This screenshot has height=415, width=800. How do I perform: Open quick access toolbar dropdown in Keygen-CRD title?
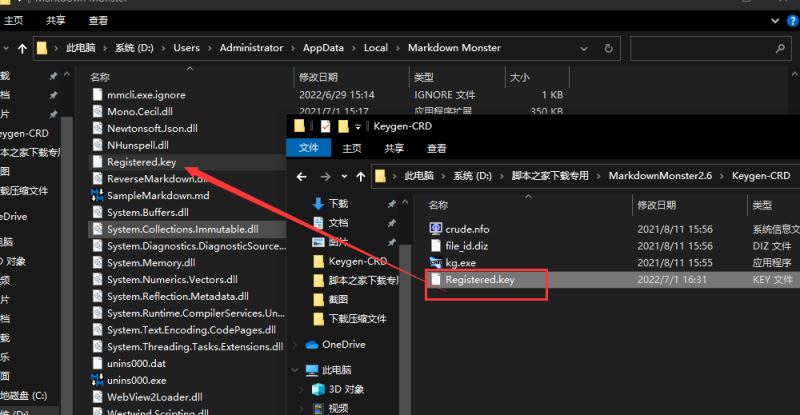point(358,127)
